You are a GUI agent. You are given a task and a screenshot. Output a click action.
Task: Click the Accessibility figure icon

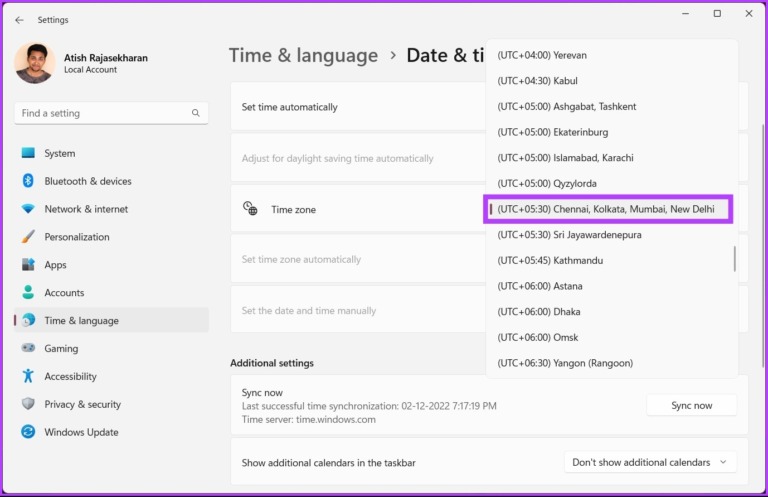(28, 376)
